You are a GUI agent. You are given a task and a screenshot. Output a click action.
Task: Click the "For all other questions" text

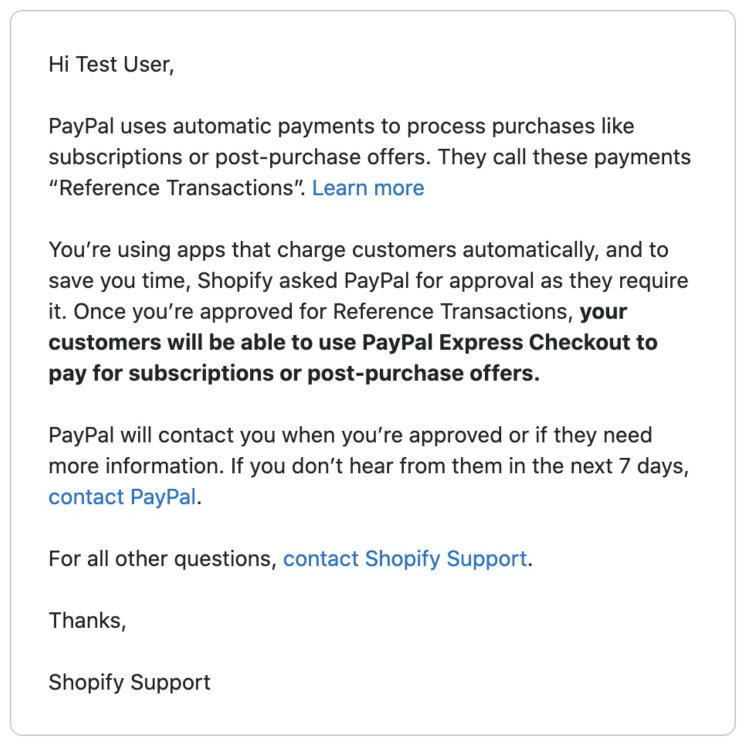(x=163, y=559)
